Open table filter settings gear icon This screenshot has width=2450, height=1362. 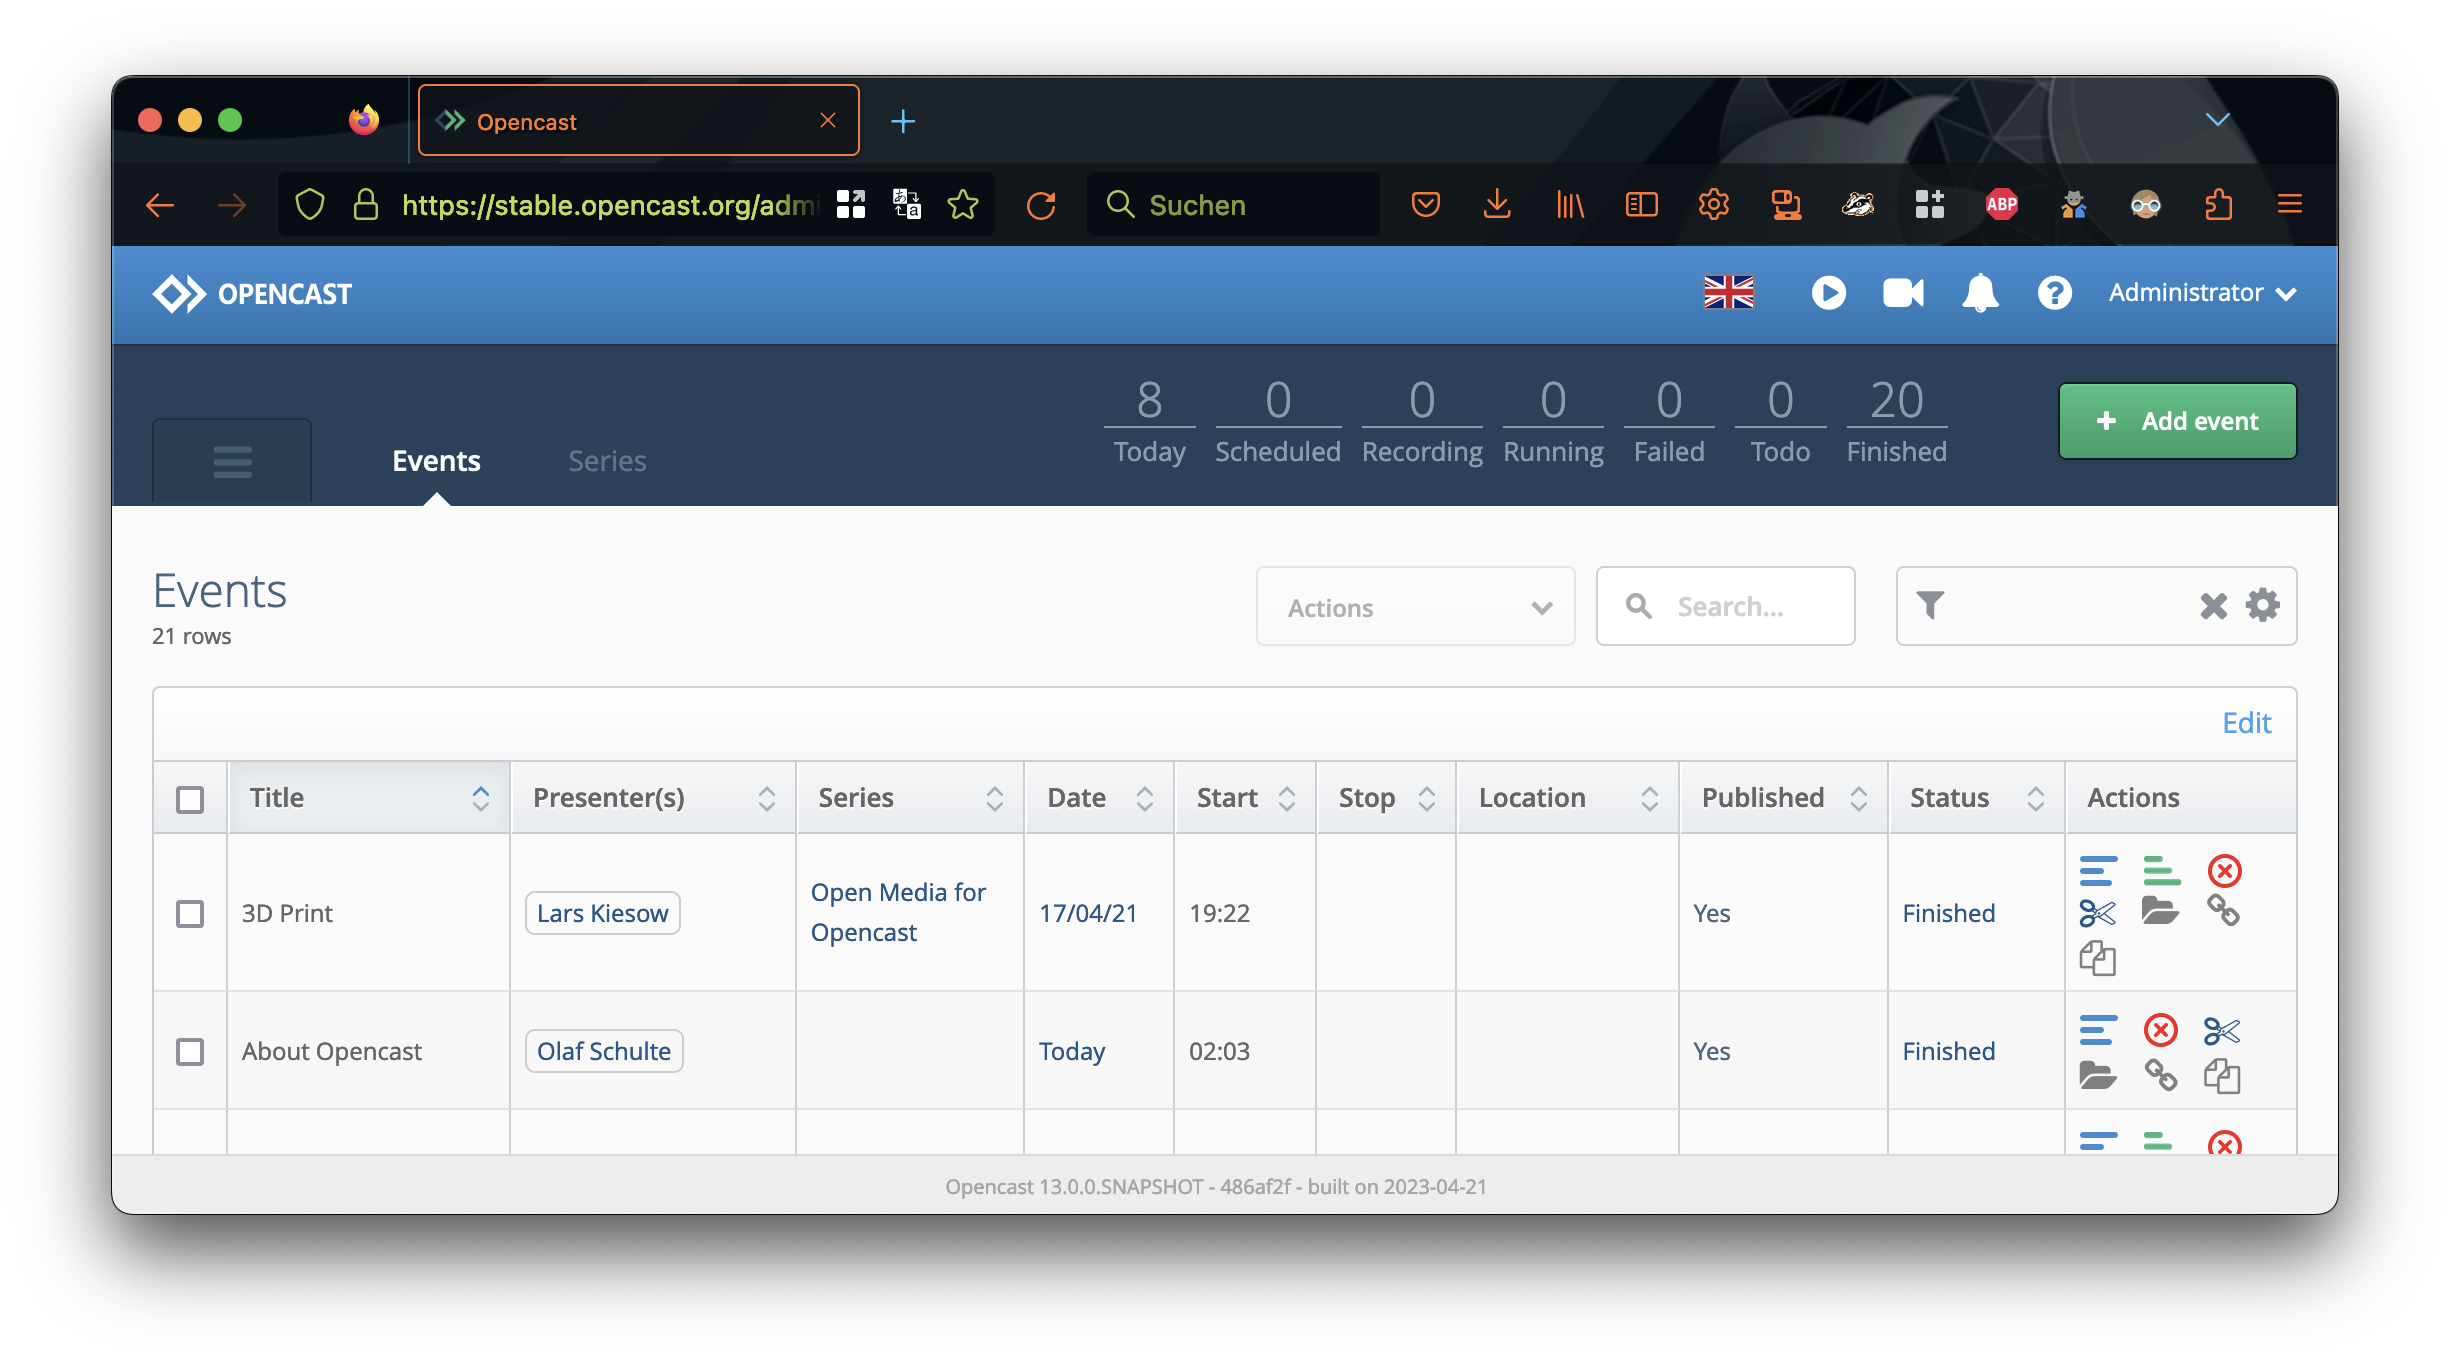[2262, 605]
